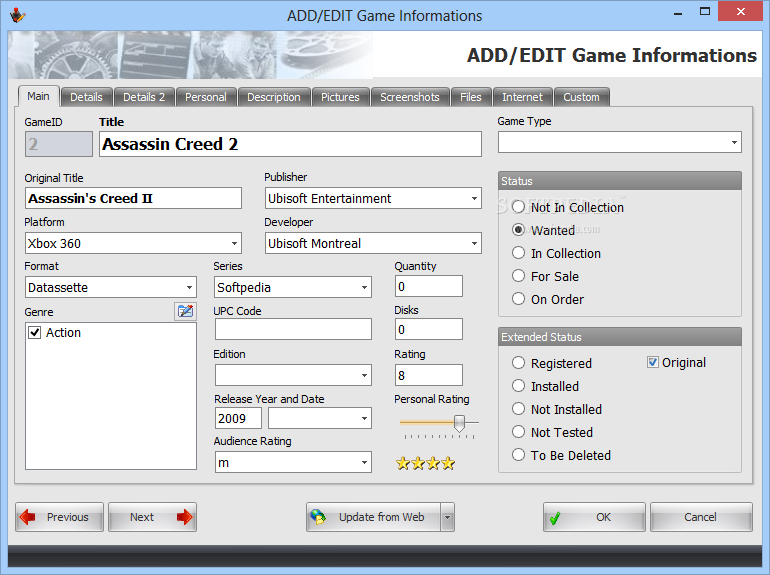Screen dimensions: 770x575
Task: Open the Developer dropdown
Action: tap(474, 243)
